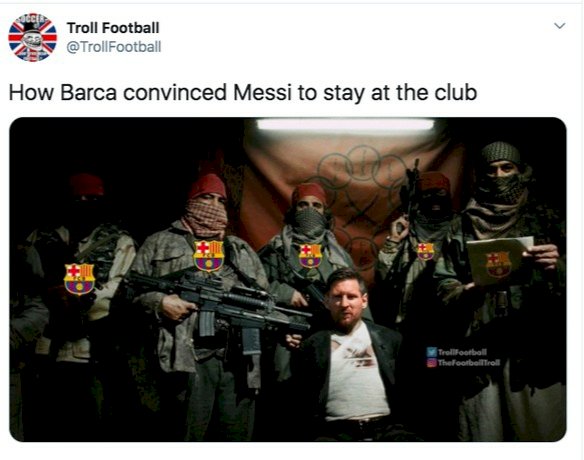
Task: Click the seated man in the white shirt
Action: pos(352,354)
